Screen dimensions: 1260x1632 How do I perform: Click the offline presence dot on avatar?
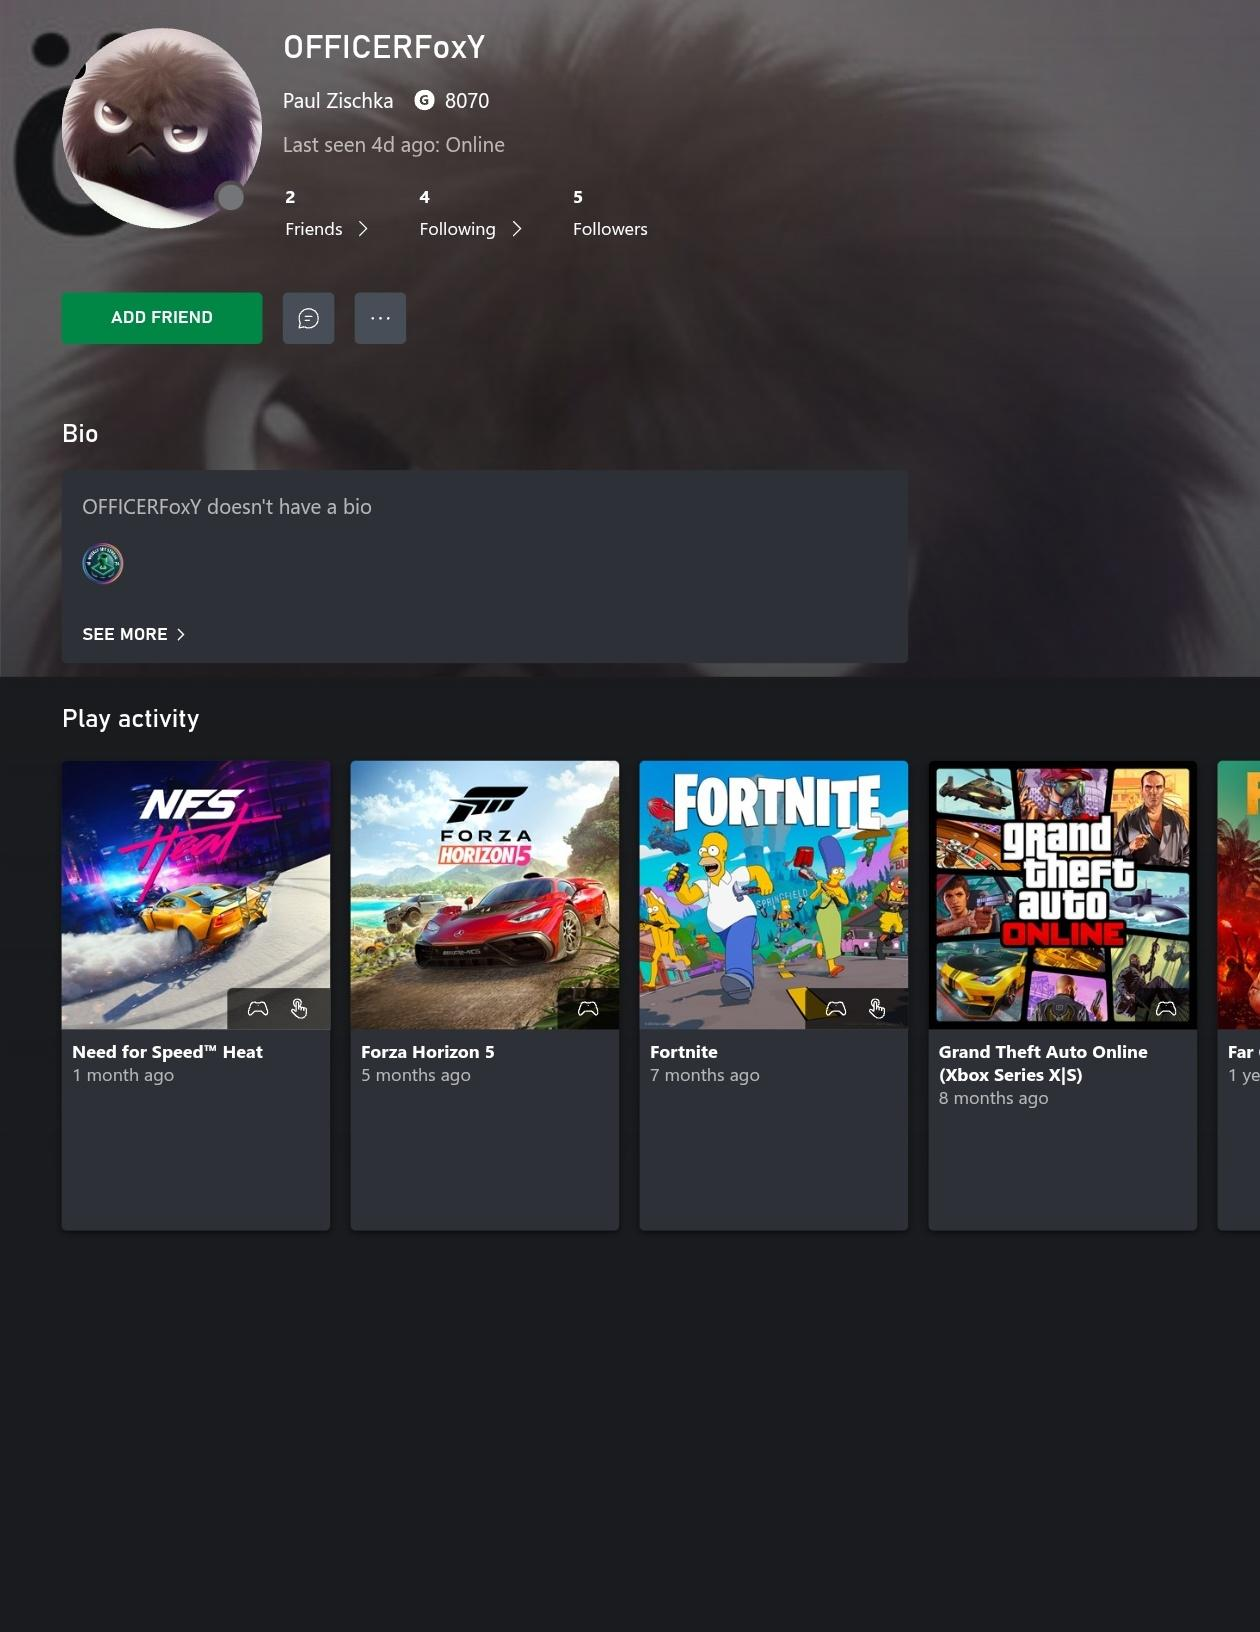(230, 197)
